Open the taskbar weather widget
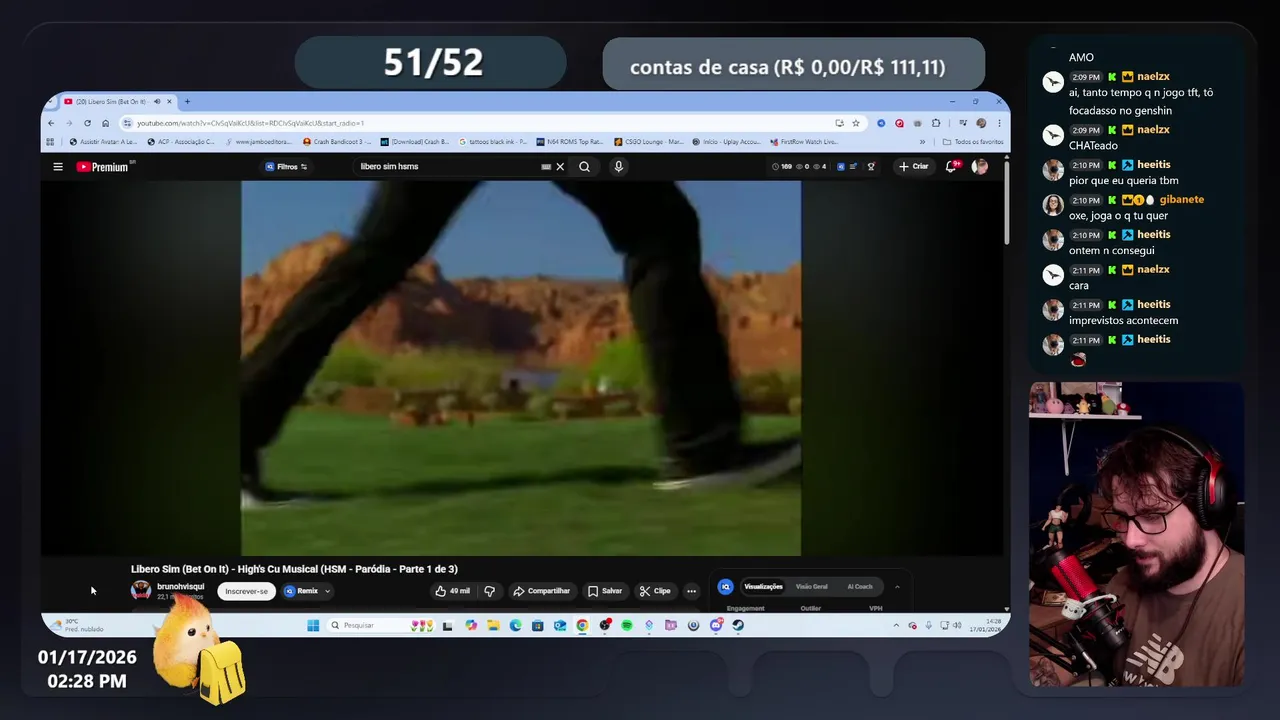This screenshot has height=720, width=1280. [x=78, y=625]
